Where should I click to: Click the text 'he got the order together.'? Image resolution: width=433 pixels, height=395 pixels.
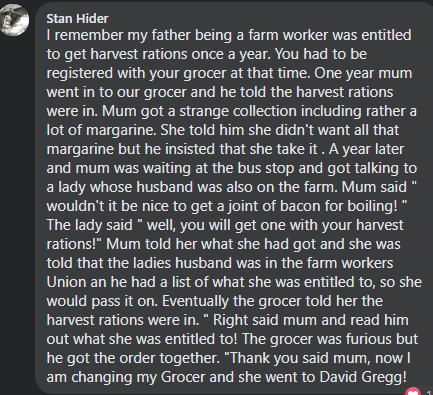133,358
